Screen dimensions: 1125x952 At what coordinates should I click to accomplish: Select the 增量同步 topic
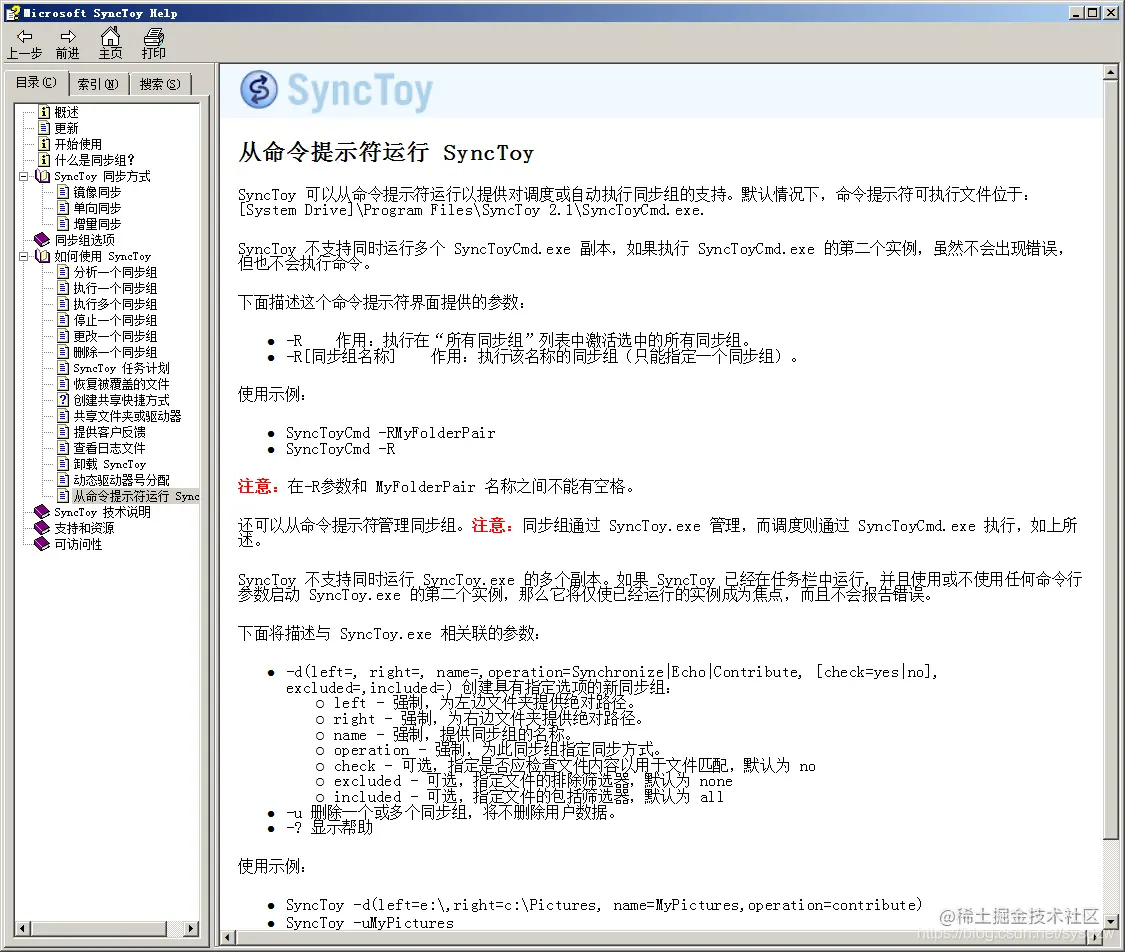[97, 224]
